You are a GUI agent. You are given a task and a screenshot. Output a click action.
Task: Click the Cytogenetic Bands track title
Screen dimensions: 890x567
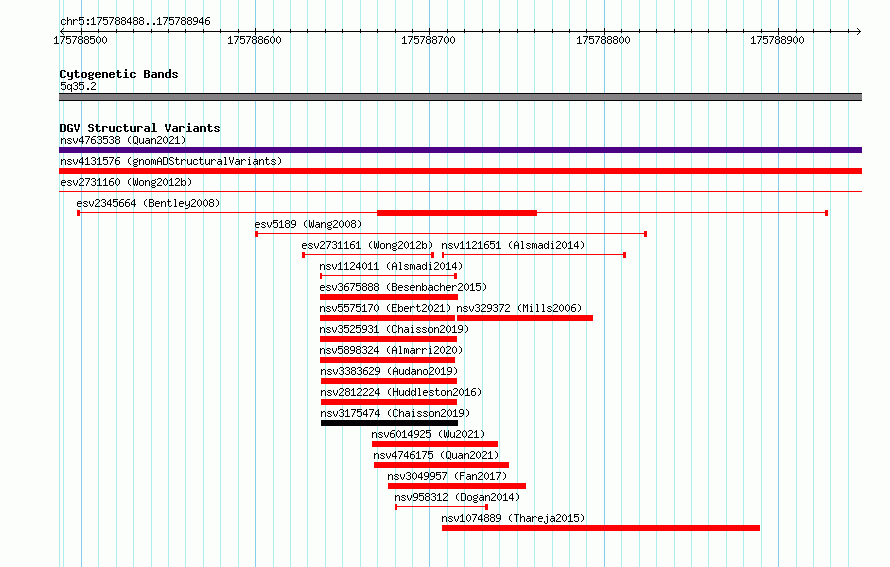(119, 74)
